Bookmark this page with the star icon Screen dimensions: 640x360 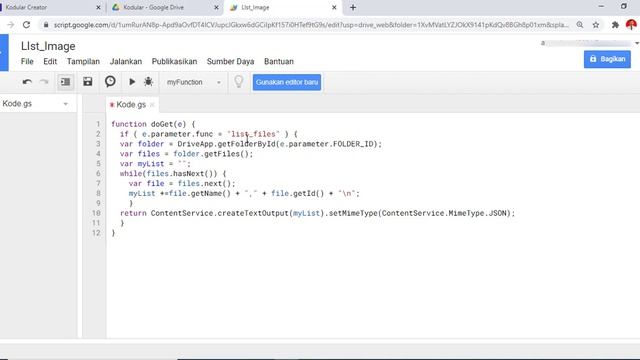596,25
